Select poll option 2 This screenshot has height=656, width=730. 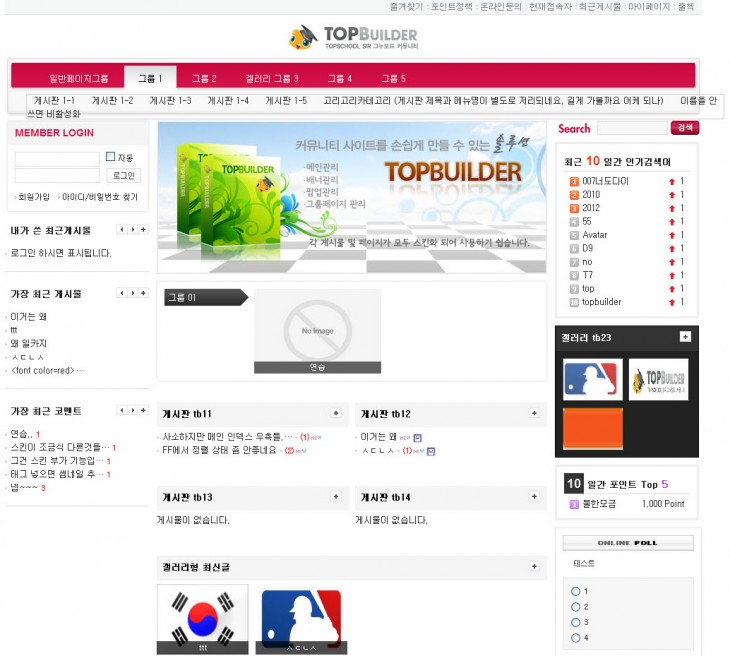(x=576, y=607)
